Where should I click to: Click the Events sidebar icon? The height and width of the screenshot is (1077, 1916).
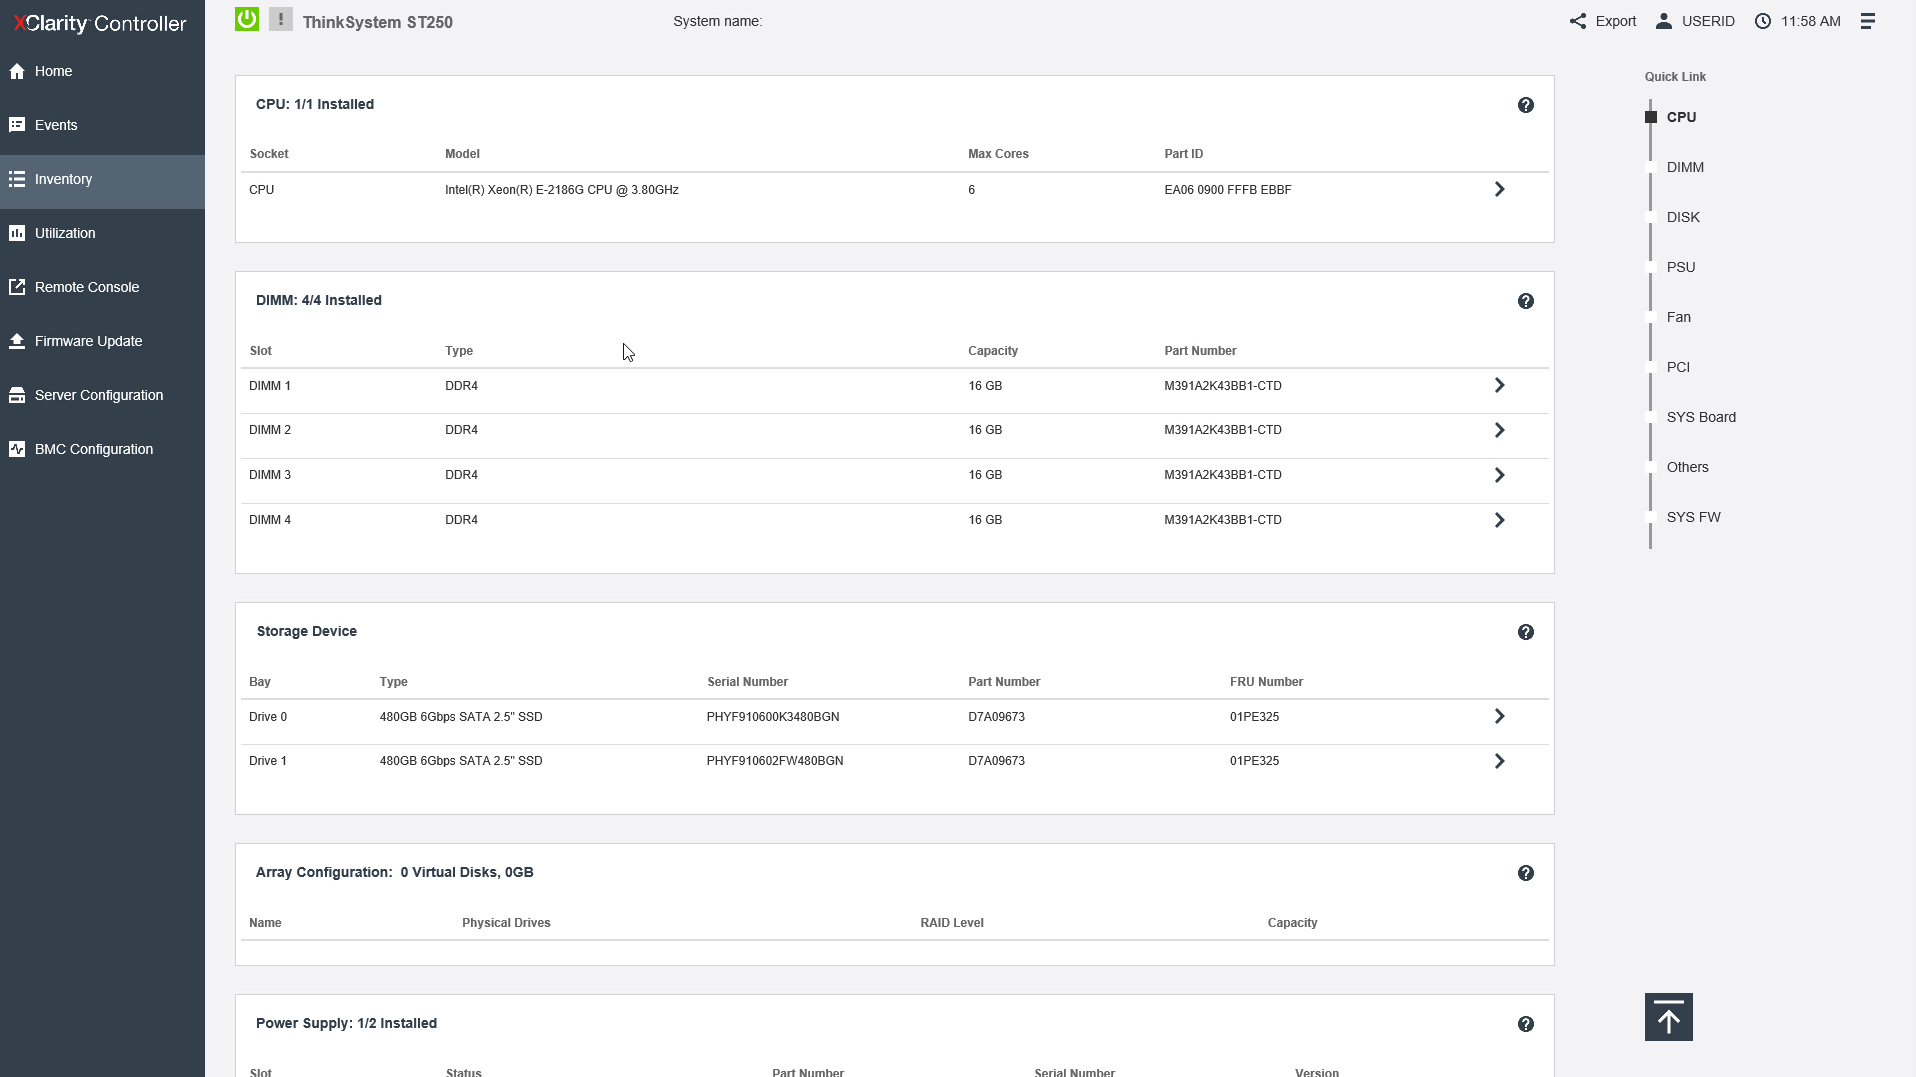(x=17, y=125)
